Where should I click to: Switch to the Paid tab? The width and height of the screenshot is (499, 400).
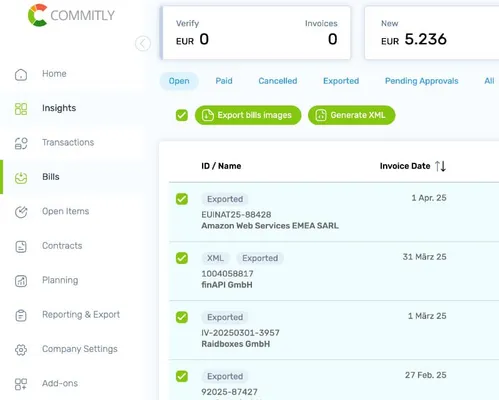click(224, 81)
